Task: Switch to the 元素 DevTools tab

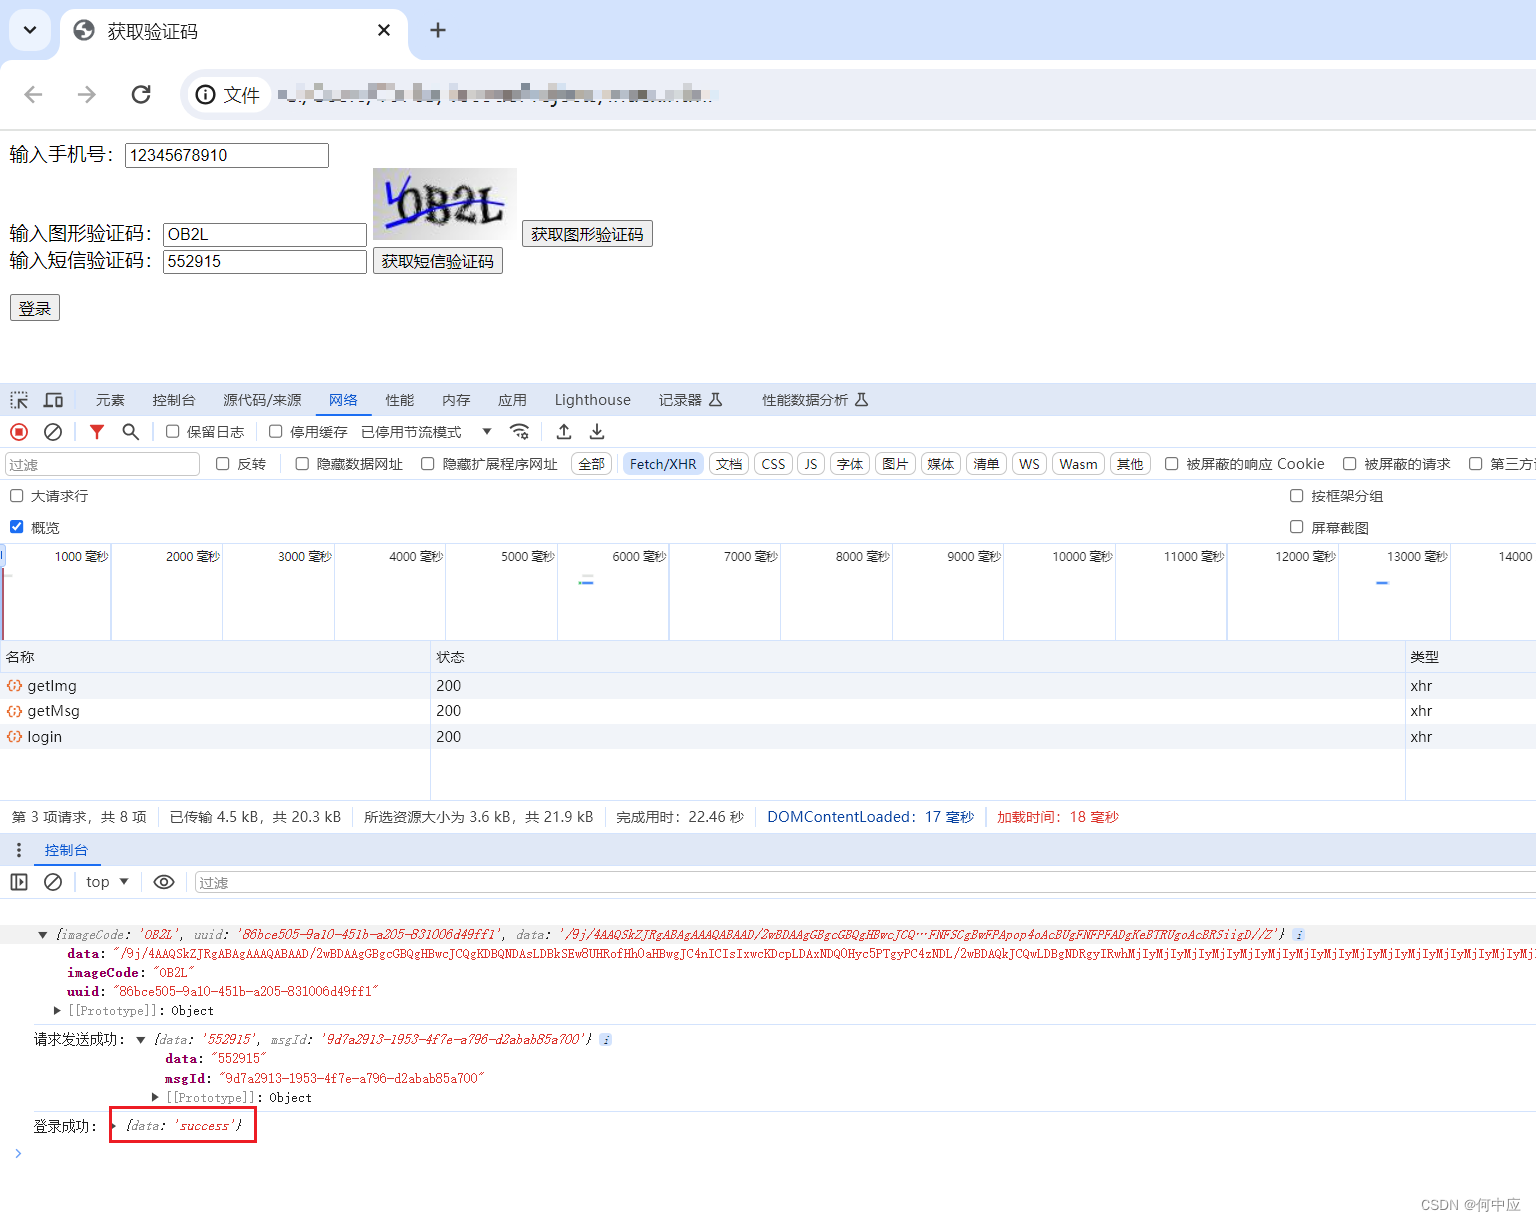Action: pos(110,400)
